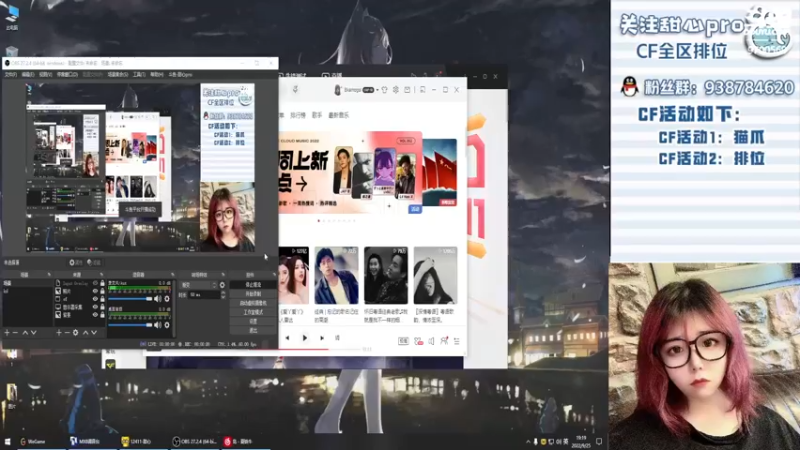Click the 开始录制 button in OBS

point(253,294)
